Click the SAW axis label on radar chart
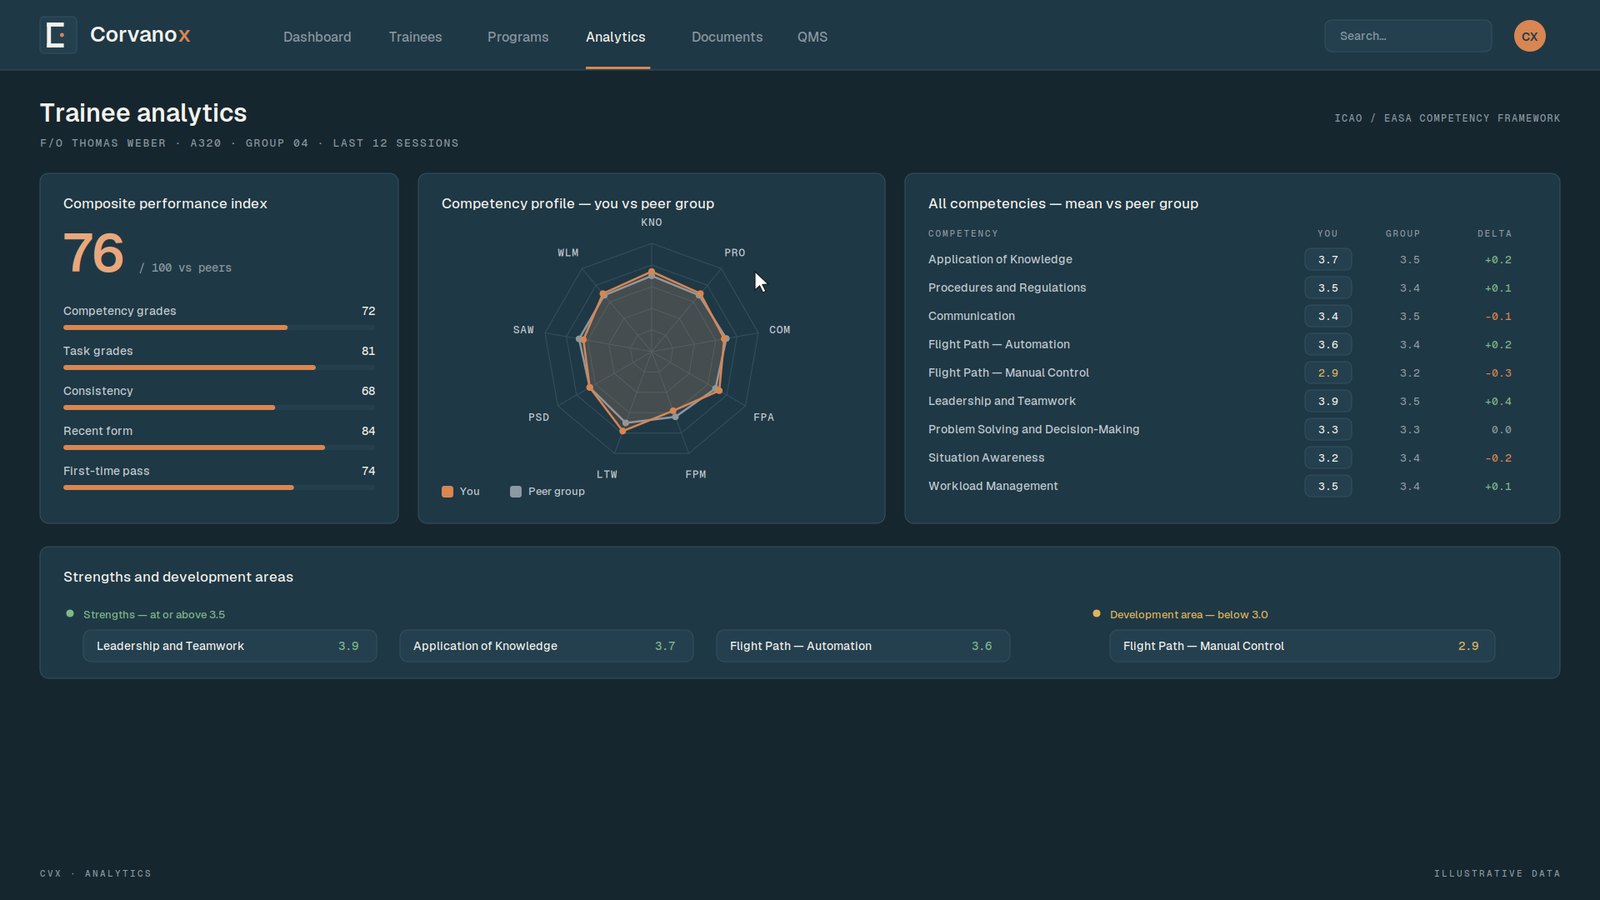The image size is (1600, 900). click(x=524, y=330)
